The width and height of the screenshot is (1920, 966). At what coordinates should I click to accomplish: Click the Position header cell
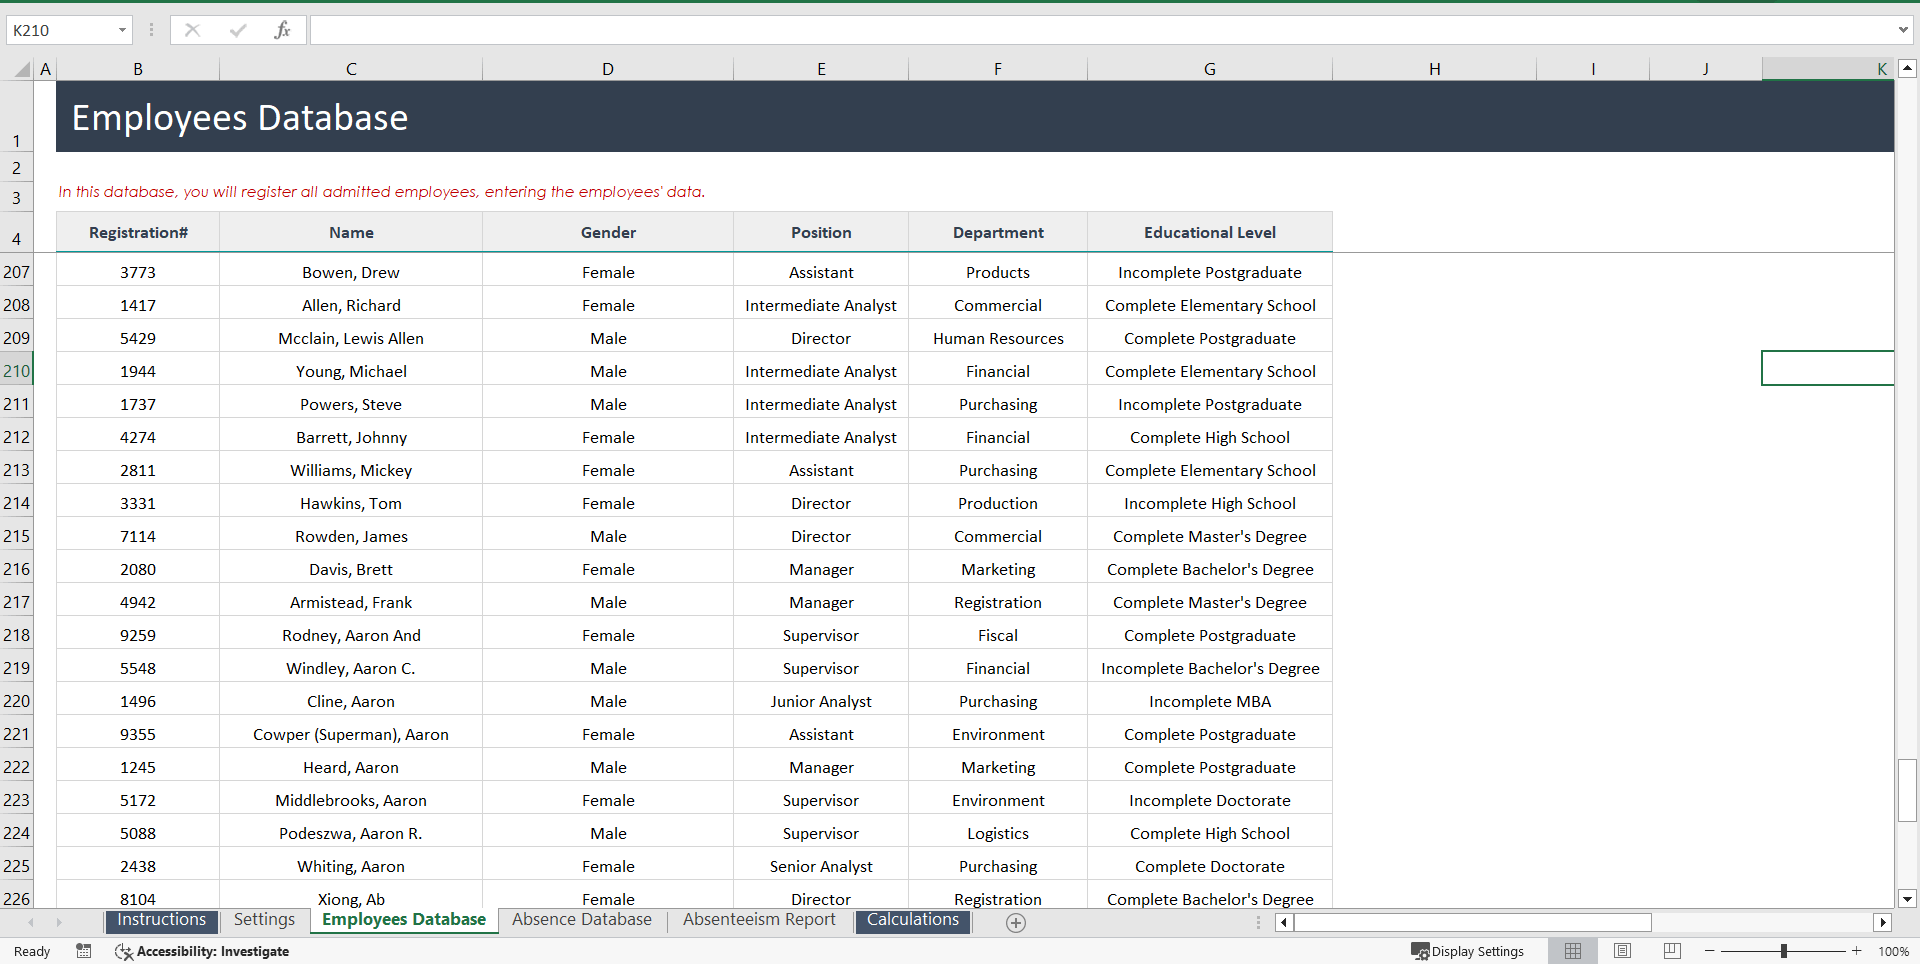821,232
